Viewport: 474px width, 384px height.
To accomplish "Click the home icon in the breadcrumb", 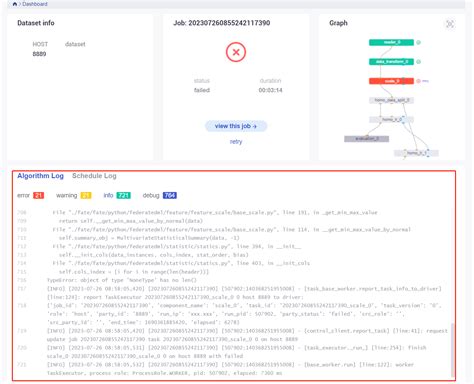I will (15, 4).
